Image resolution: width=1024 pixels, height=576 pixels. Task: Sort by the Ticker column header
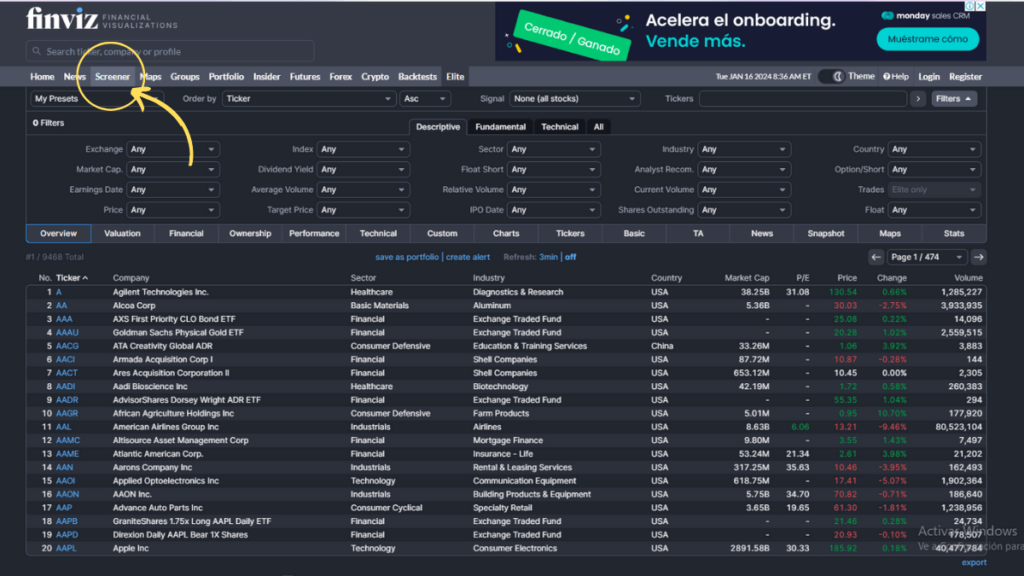[x=72, y=278]
